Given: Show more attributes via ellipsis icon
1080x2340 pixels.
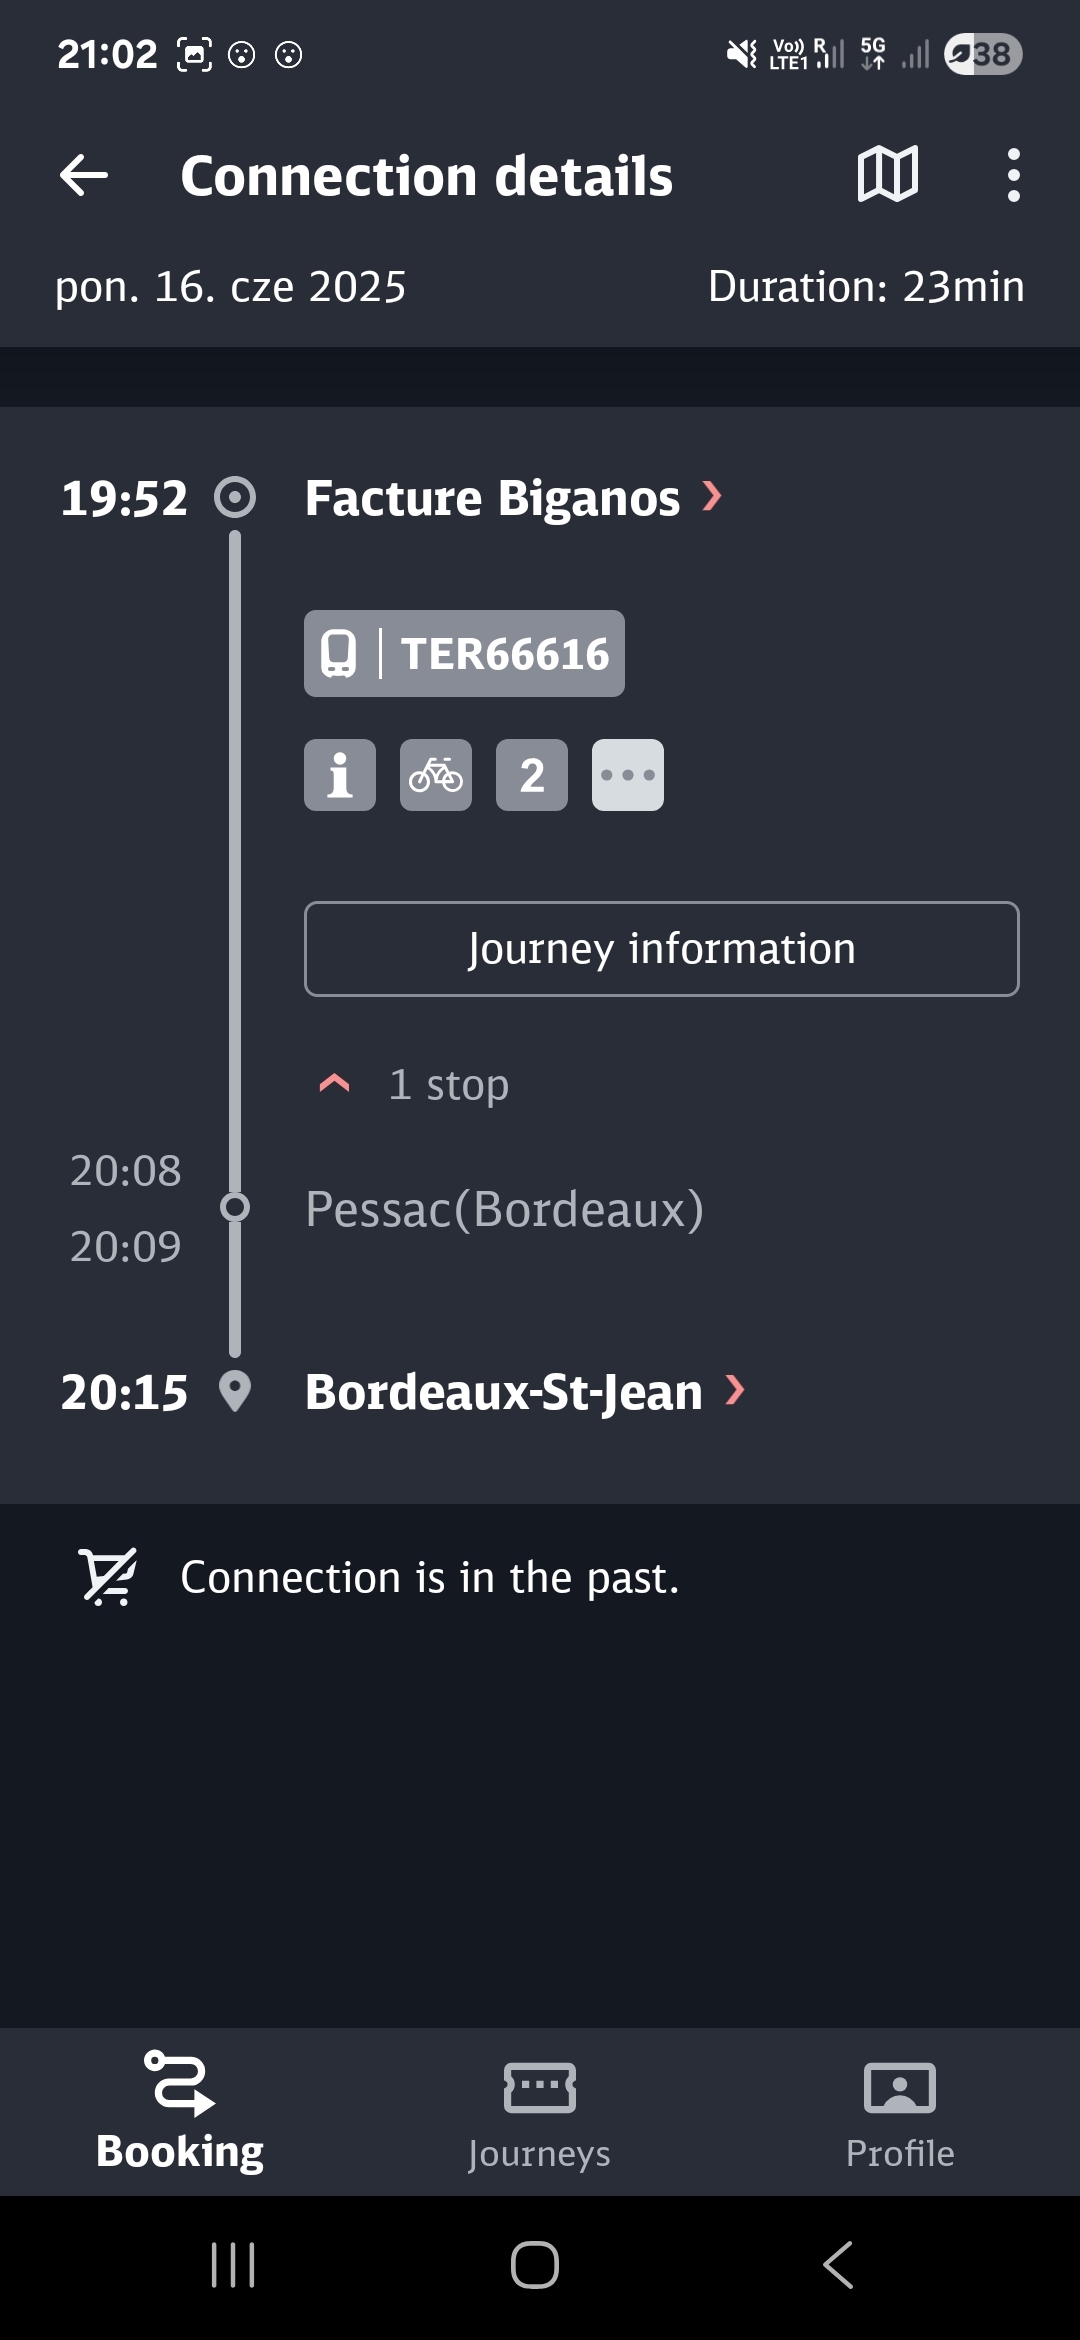Looking at the screenshot, I should tap(628, 775).
